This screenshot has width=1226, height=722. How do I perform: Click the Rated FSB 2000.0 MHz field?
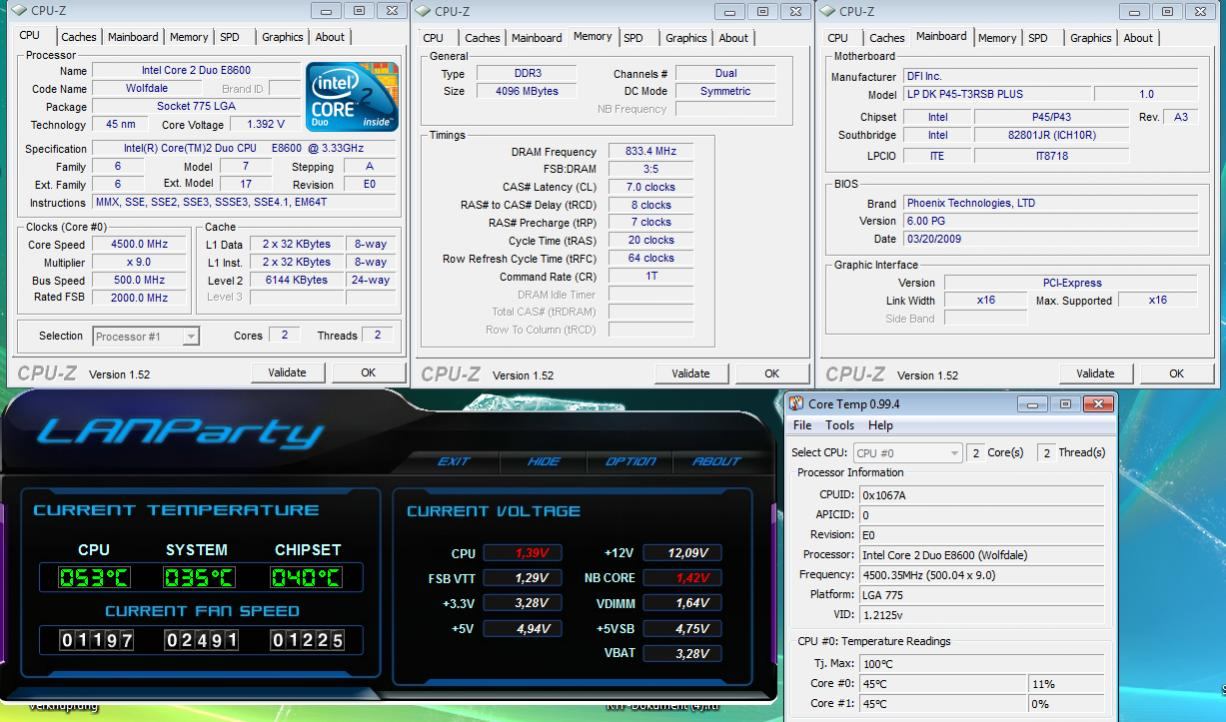pos(139,297)
